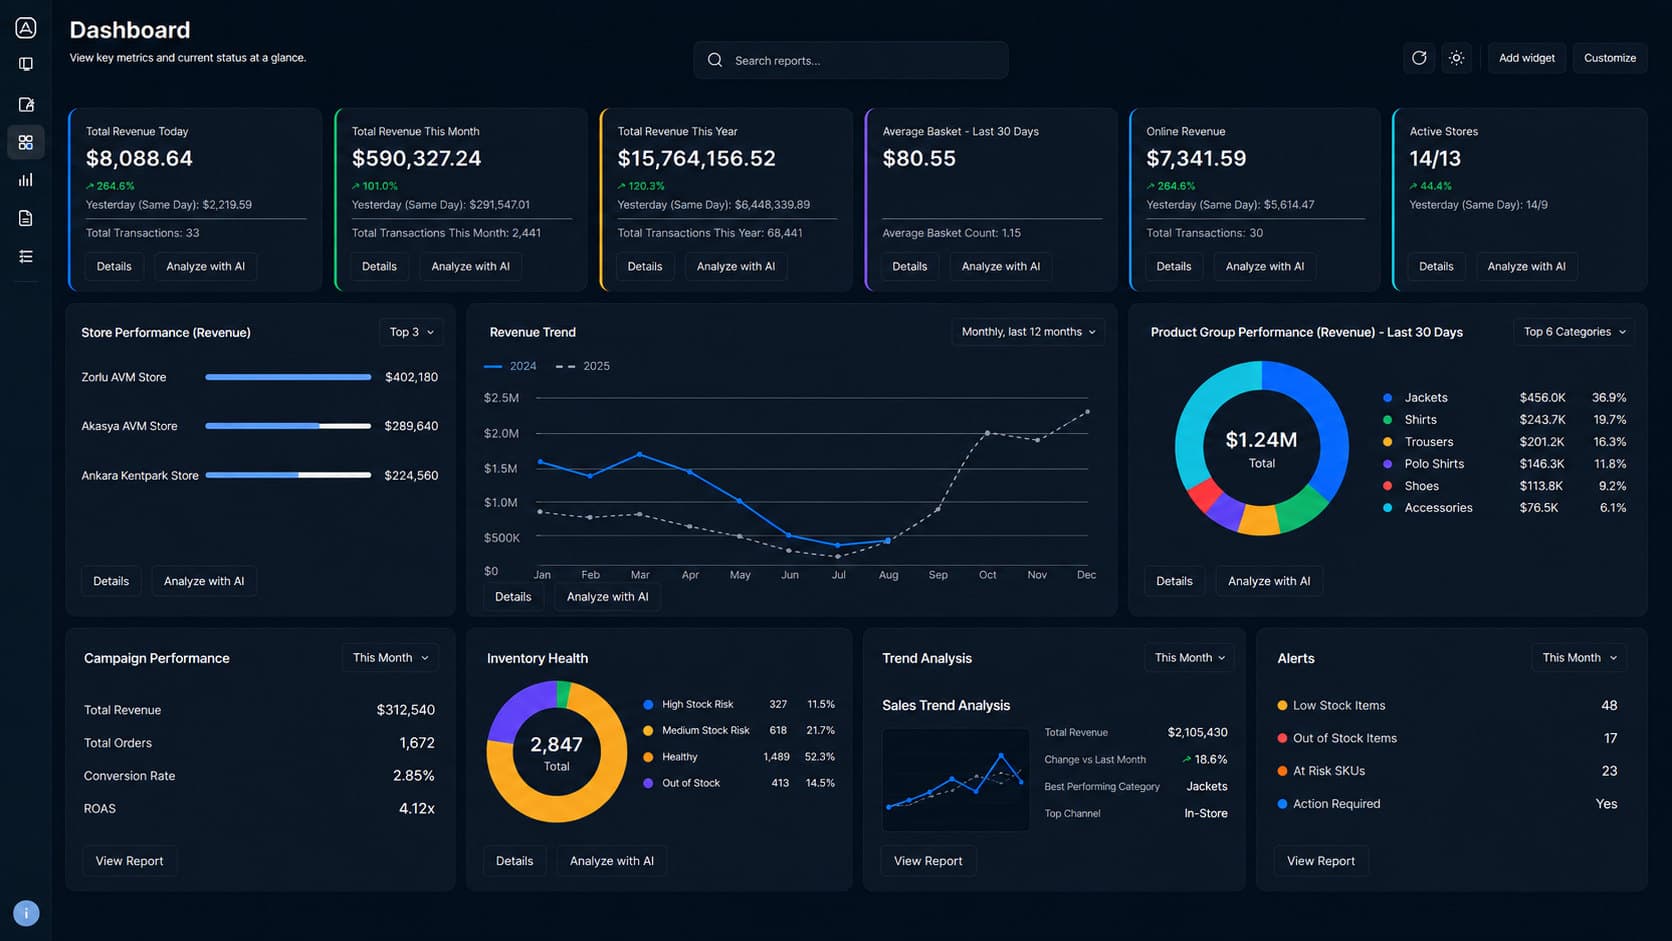This screenshot has width=1672, height=941.
Task: Select the dashboard grid icon in sidebar
Action: (26, 142)
